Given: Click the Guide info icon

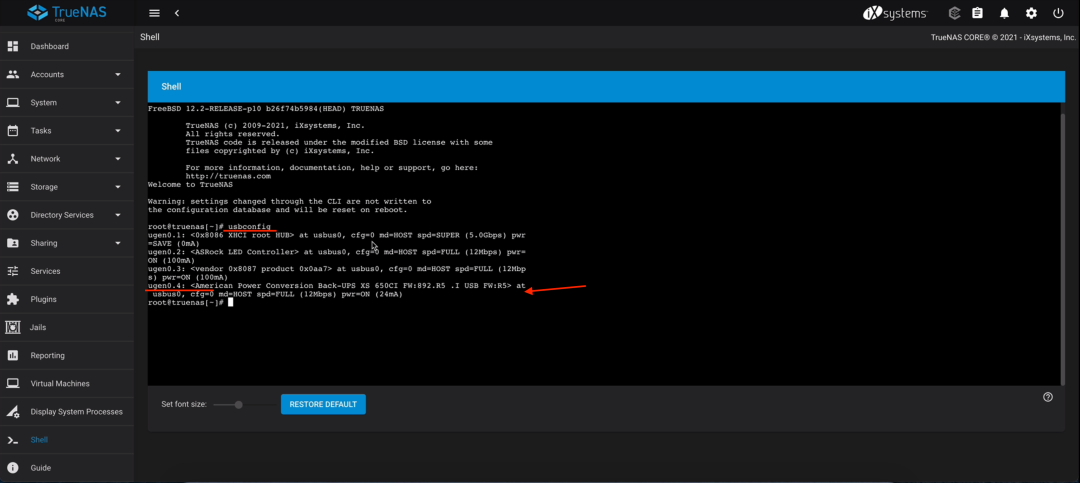Looking at the screenshot, I should [x=12, y=468].
